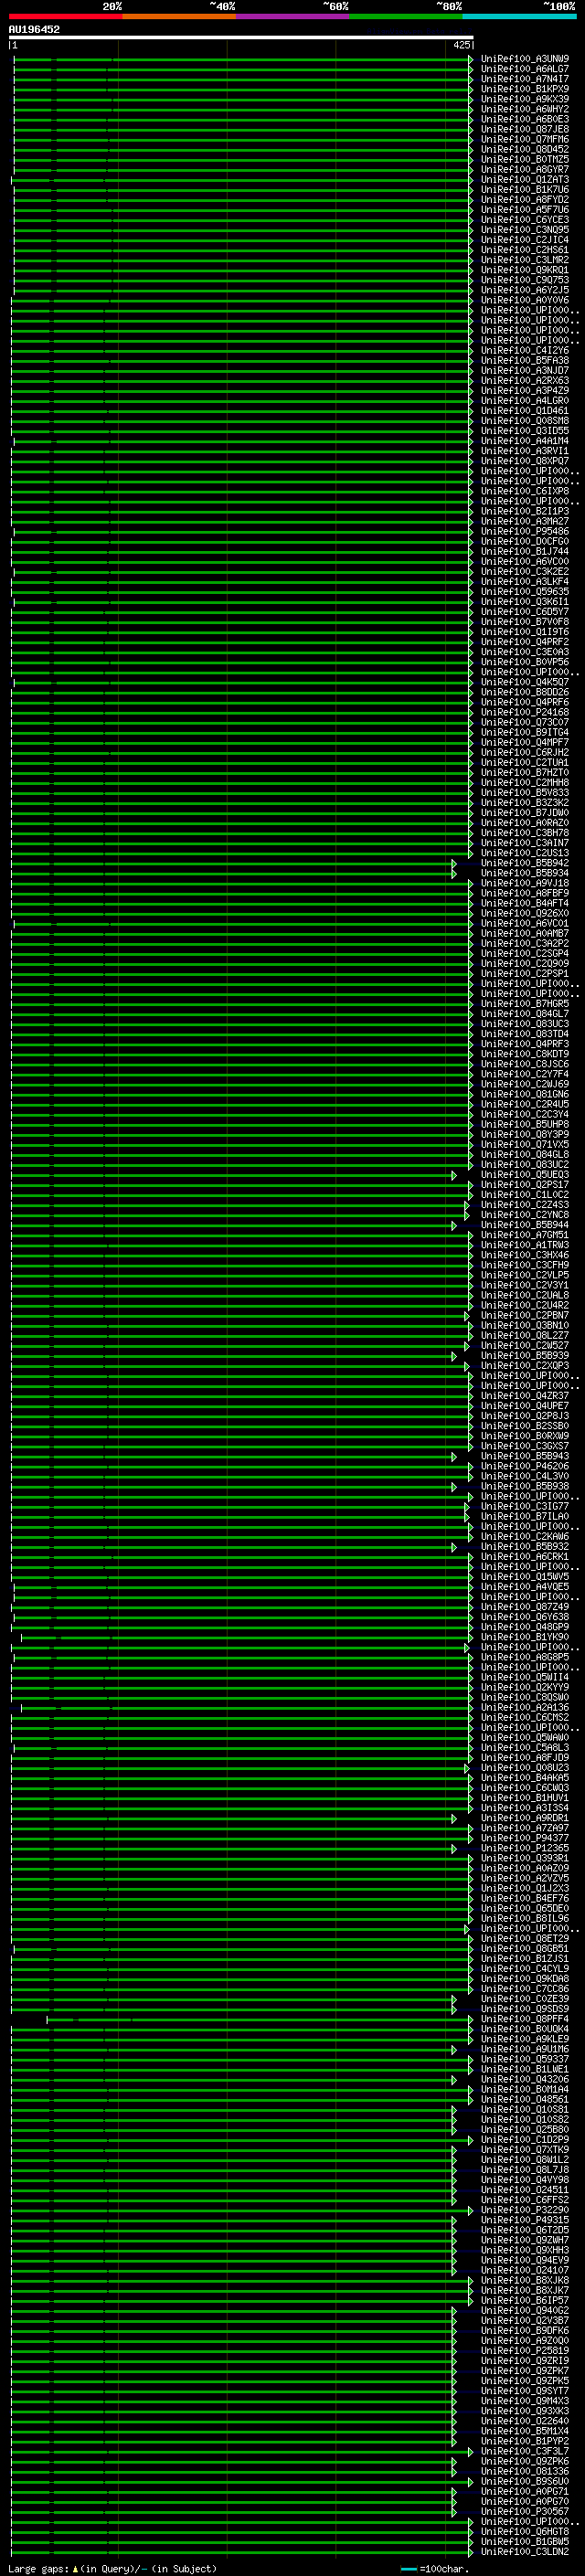Select the label UniRef100_B9S6U0

point(525,2481)
